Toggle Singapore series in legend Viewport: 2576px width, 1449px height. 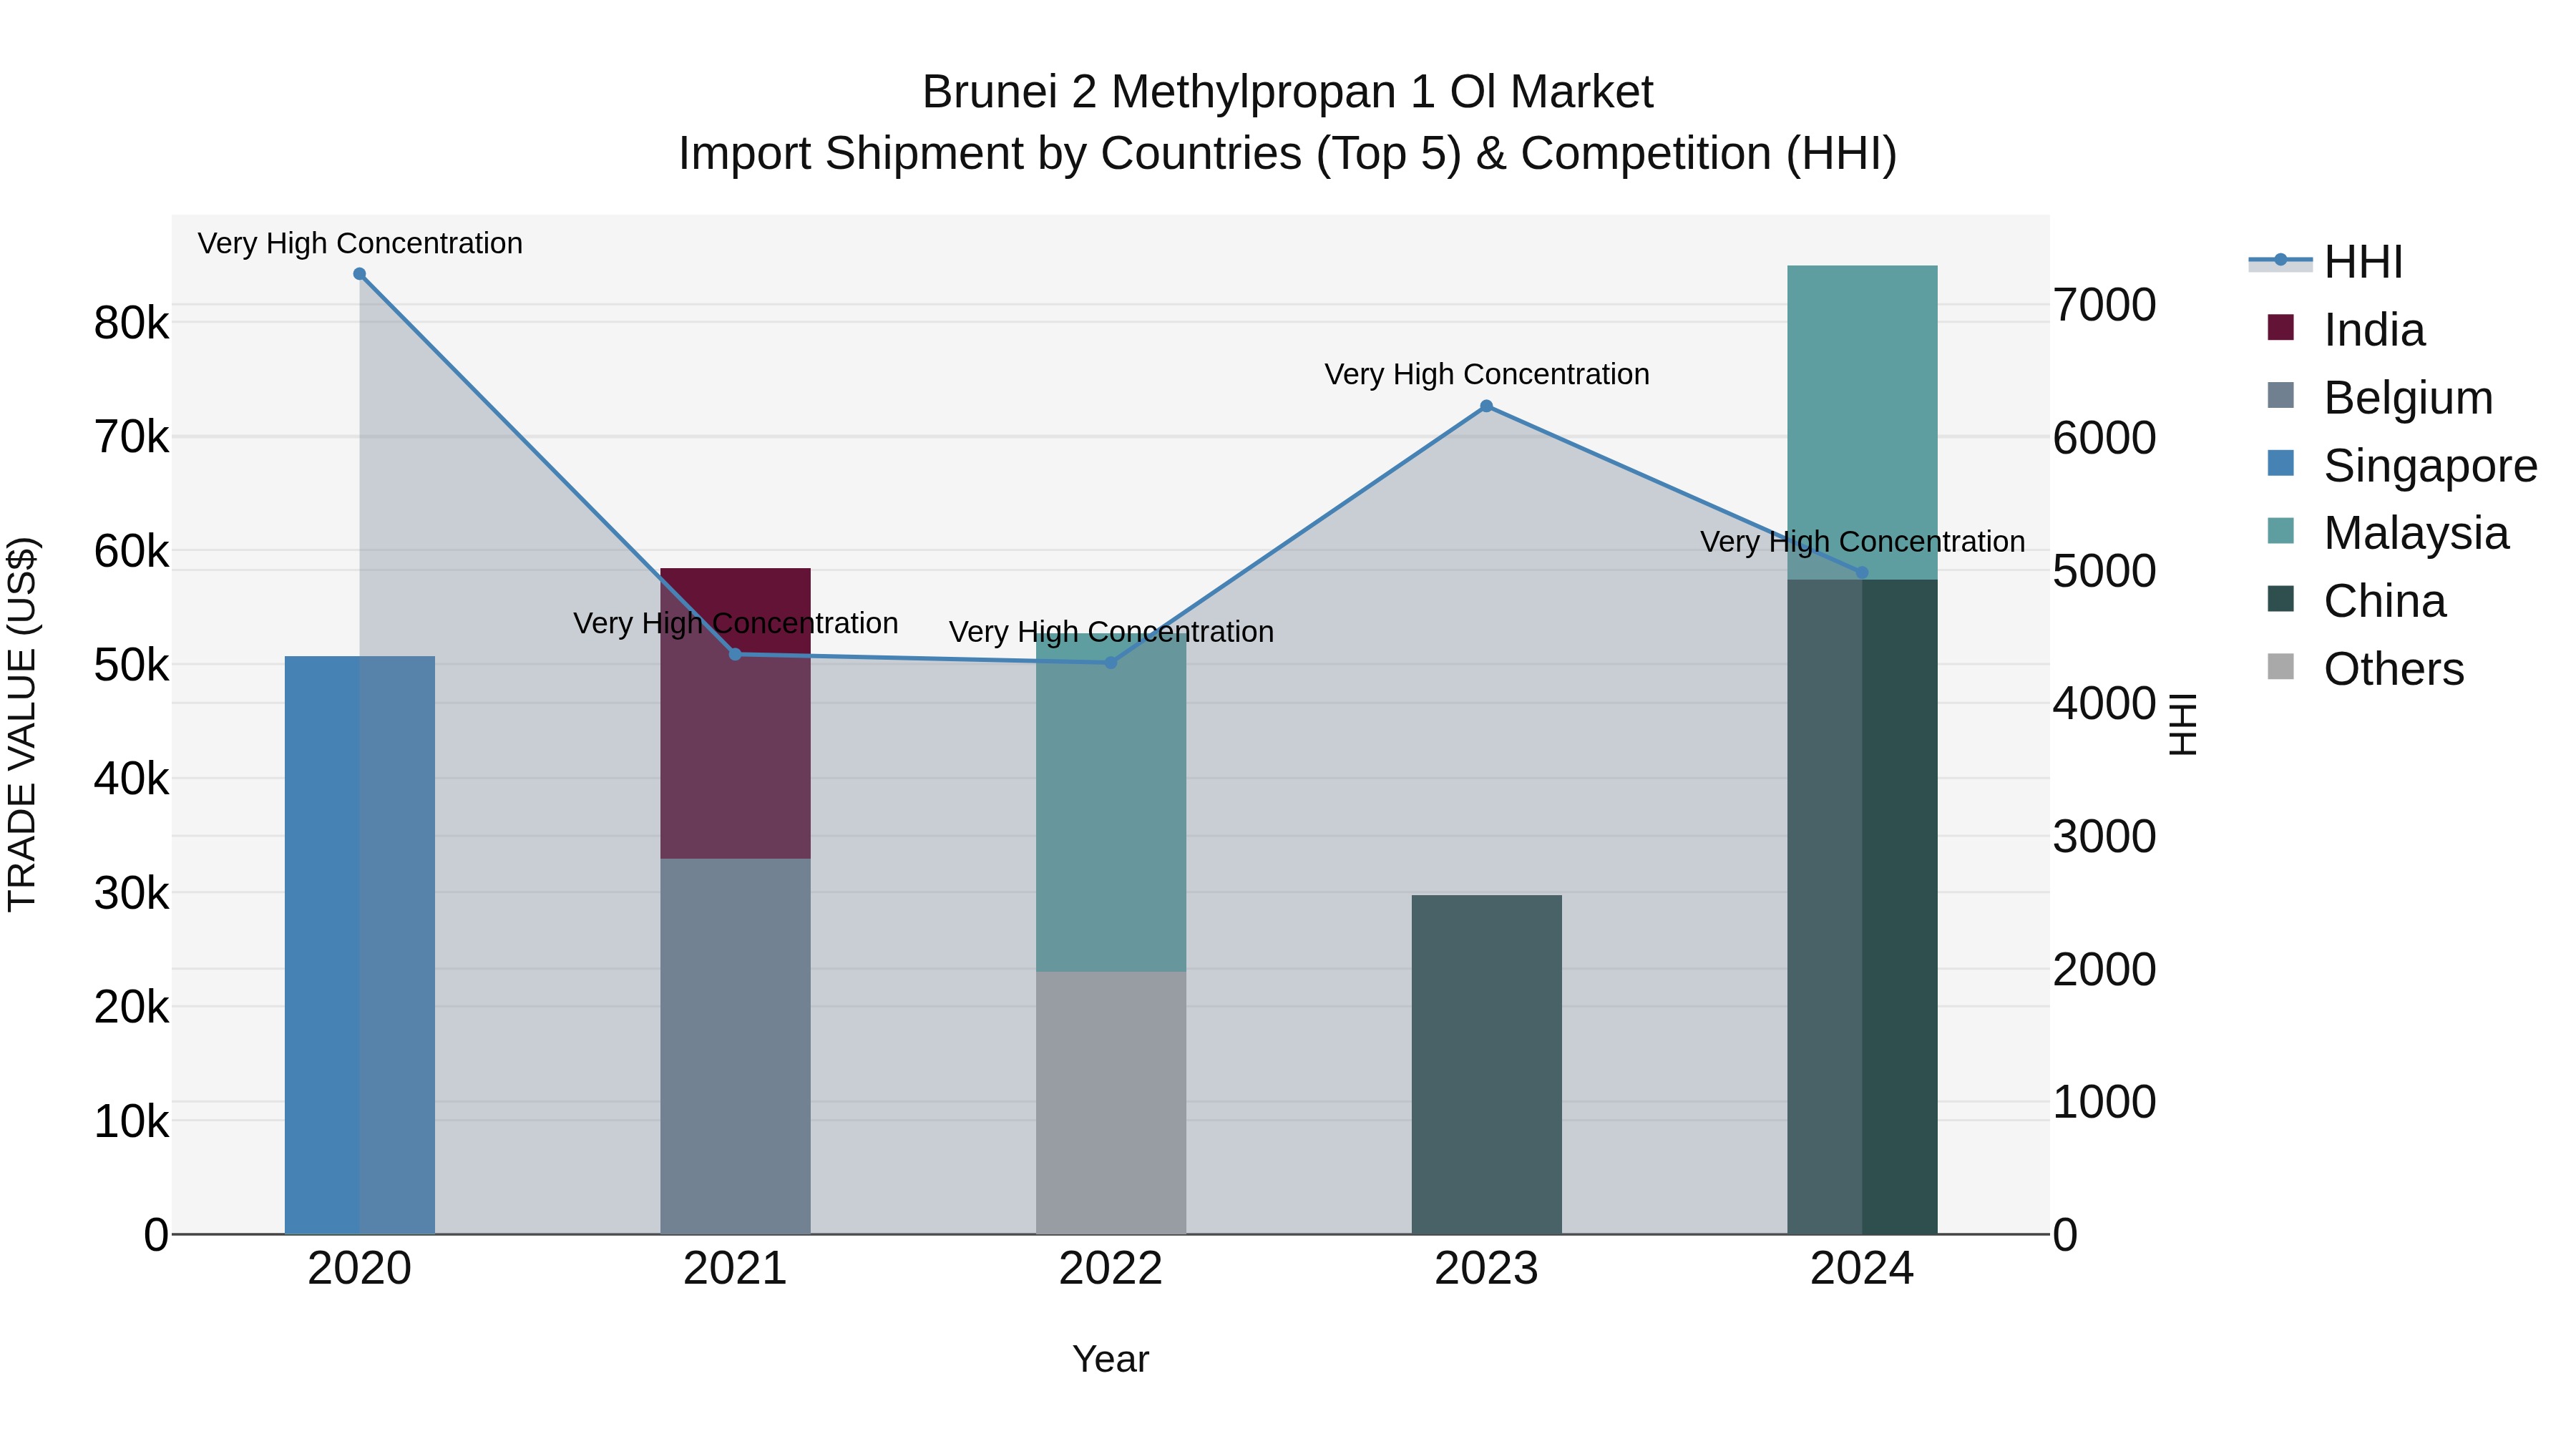[x=2403, y=465]
